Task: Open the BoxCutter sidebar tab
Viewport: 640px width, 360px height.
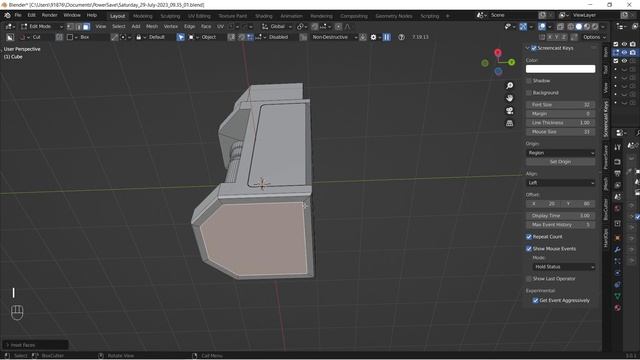Action: pyautogui.click(x=606, y=209)
